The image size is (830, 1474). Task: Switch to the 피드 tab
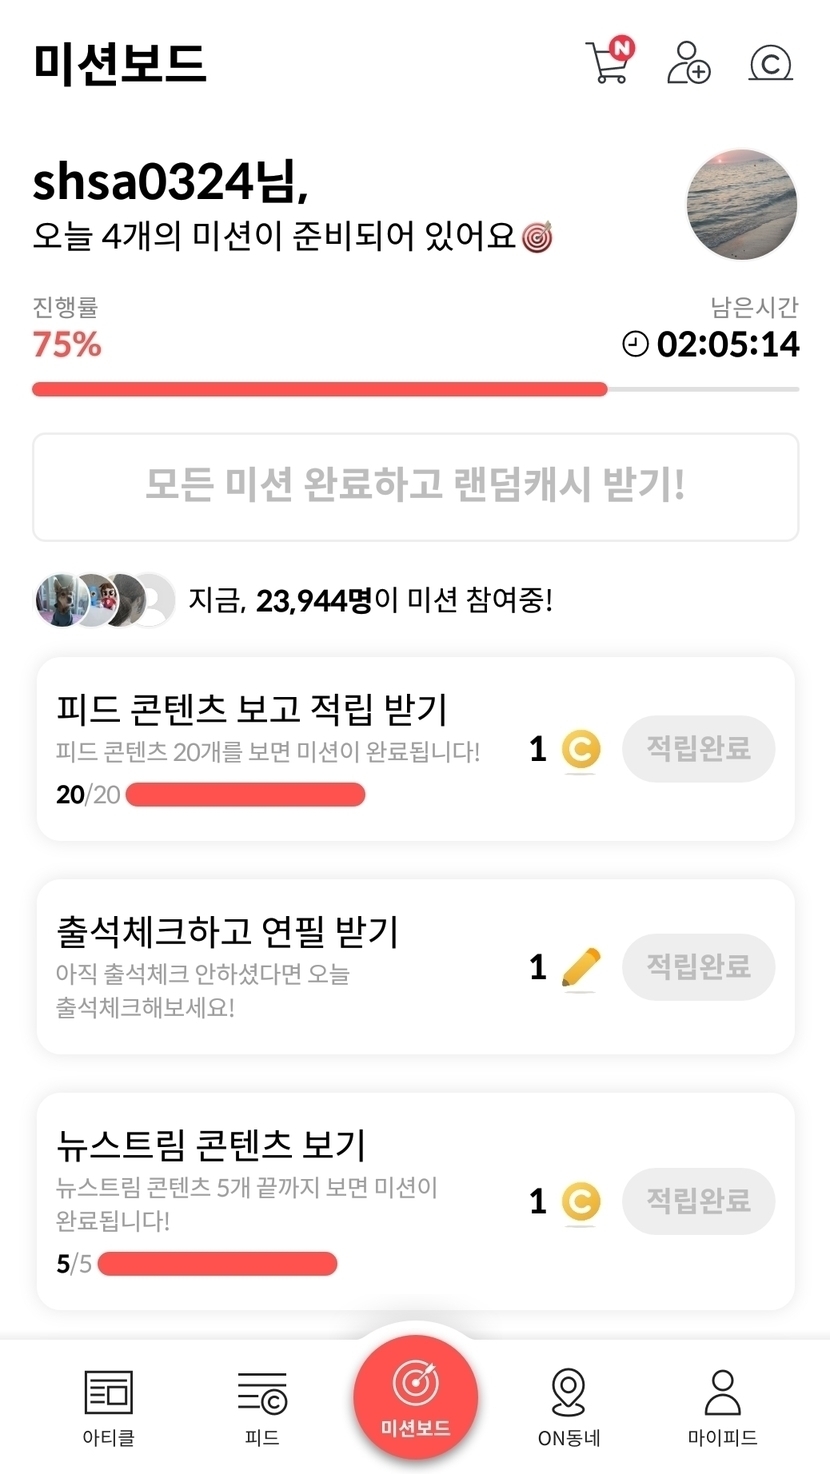click(x=262, y=1406)
